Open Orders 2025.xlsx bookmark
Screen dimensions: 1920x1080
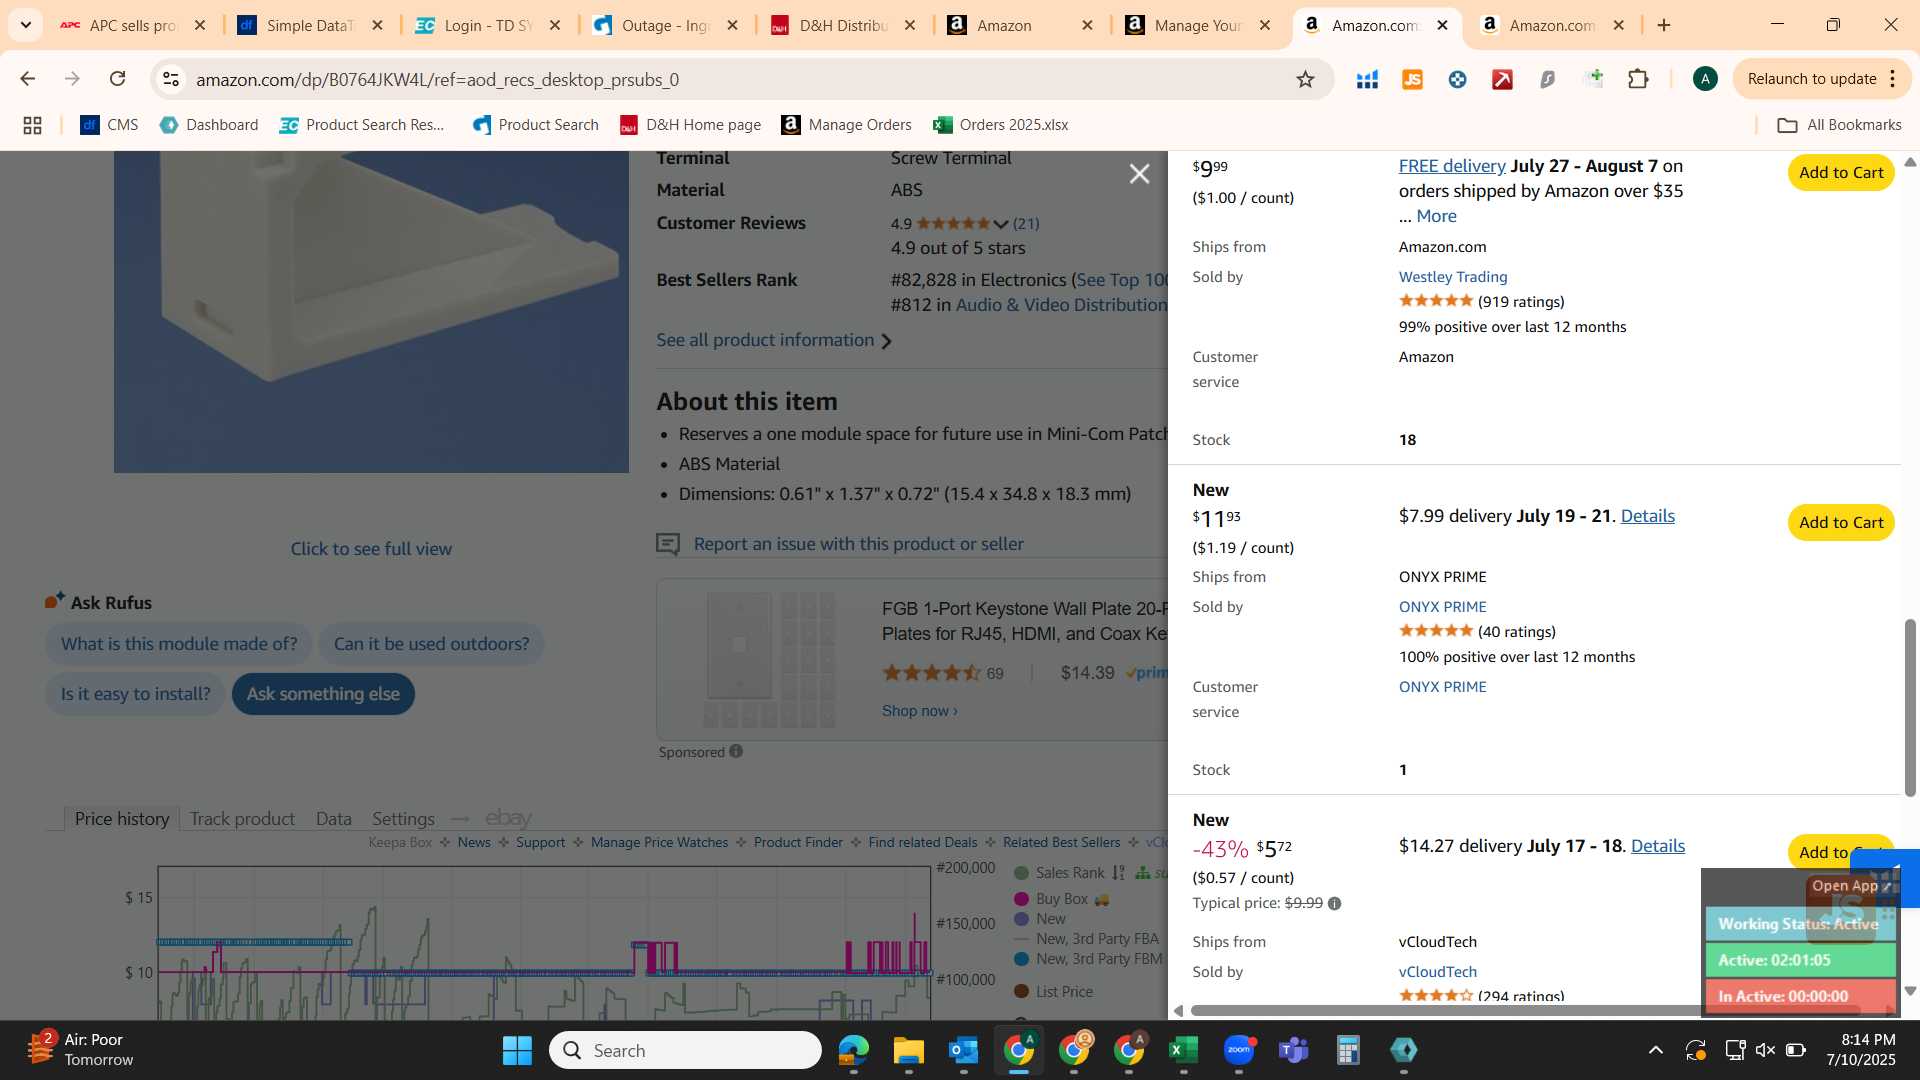tap(1000, 125)
